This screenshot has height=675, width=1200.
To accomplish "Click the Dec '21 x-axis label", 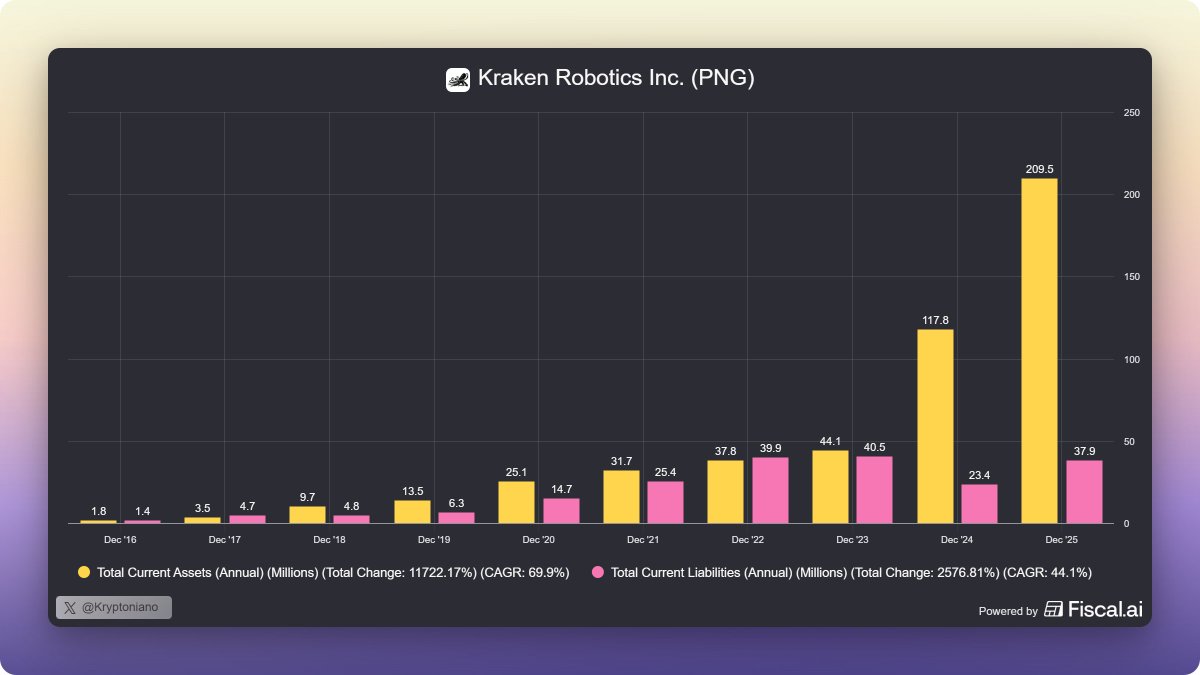I will pos(643,540).
